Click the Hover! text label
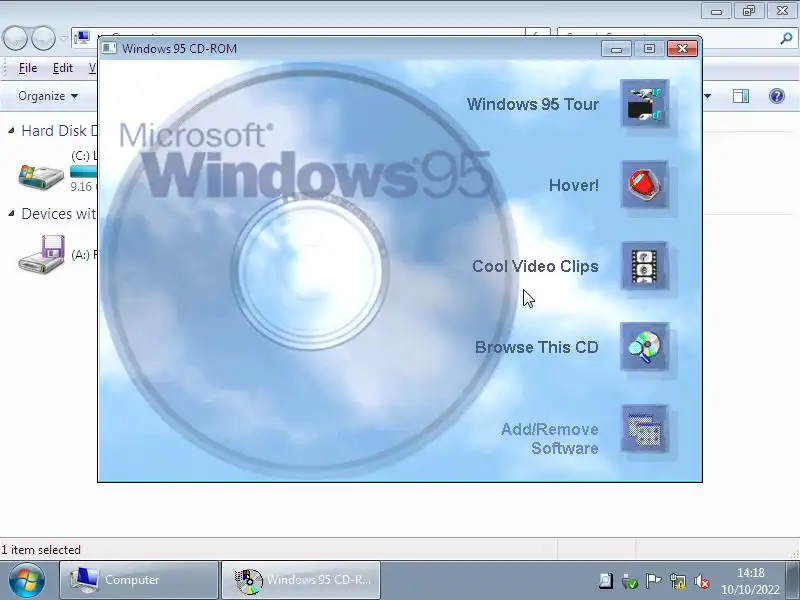The width and height of the screenshot is (800, 600). pyautogui.click(x=573, y=185)
